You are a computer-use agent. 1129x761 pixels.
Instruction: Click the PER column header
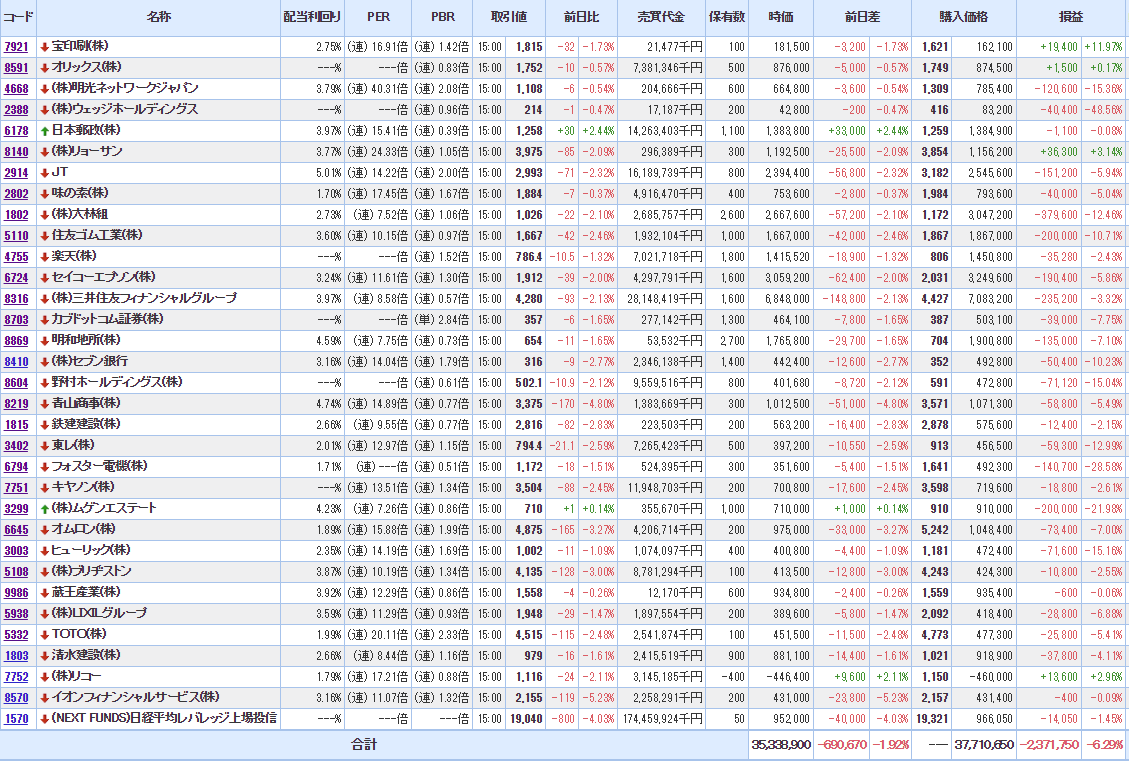click(x=379, y=18)
